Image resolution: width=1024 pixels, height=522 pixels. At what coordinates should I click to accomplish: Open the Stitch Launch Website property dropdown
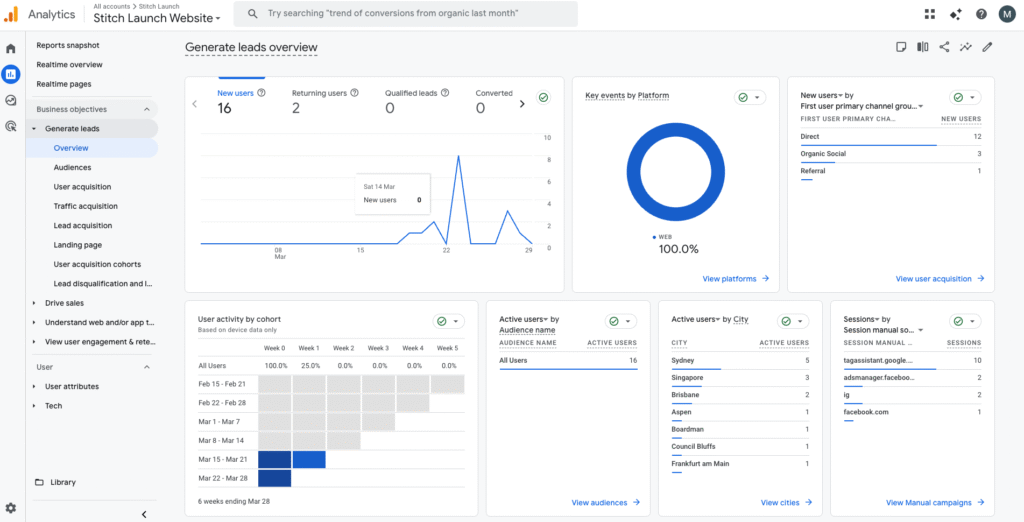click(x=157, y=18)
